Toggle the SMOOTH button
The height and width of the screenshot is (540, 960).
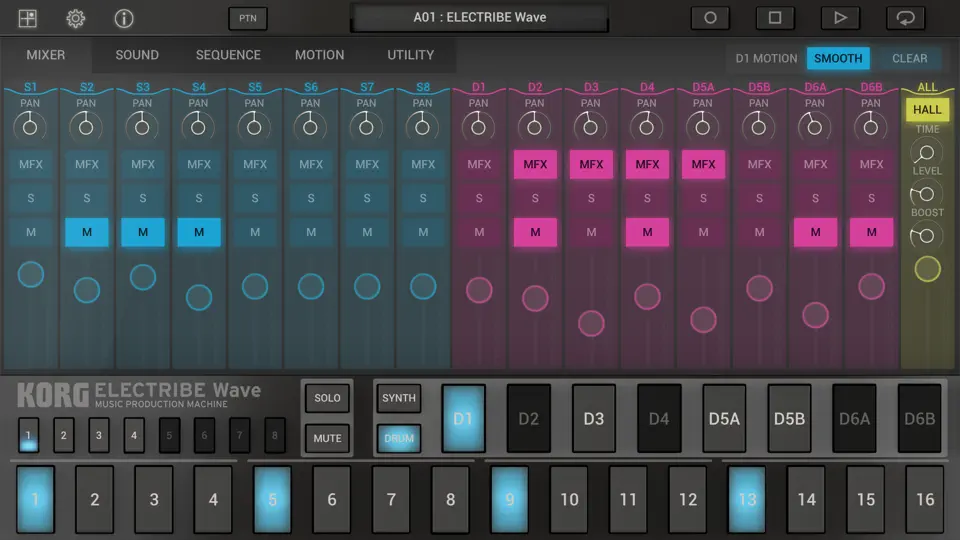(838, 58)
